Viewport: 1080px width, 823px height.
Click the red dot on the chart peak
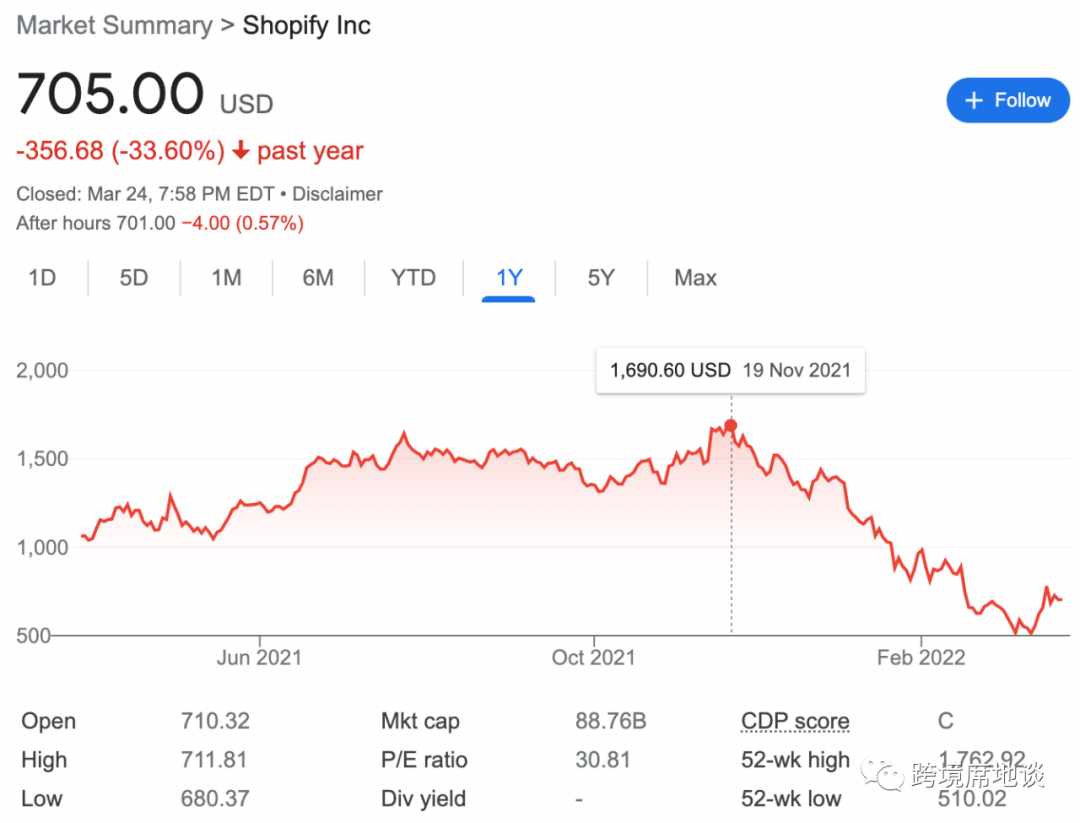tap(731, 426)
